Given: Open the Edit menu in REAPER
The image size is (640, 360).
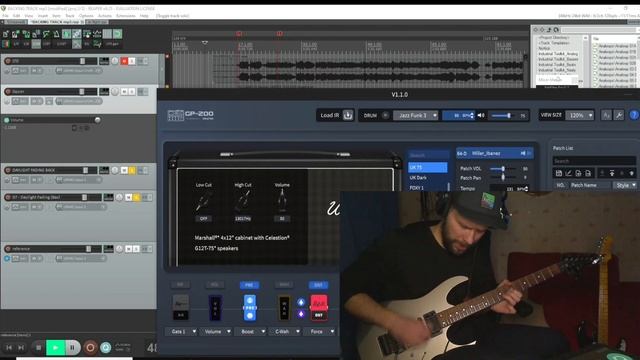Looking at the screenshot, I should [x=16, y=16].
